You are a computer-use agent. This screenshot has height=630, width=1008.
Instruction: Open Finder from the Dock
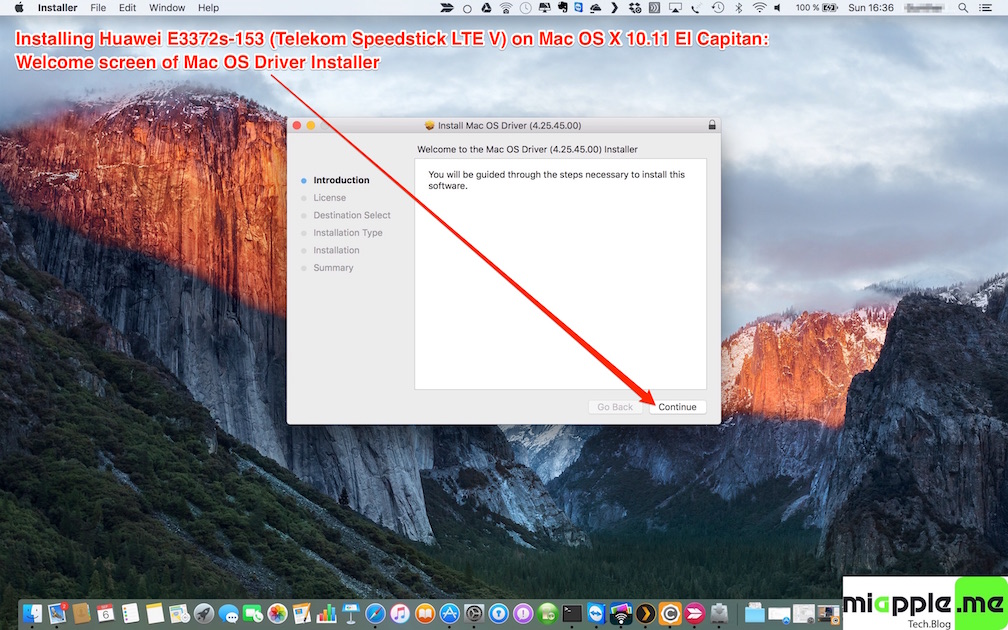[x=33, y=613]
